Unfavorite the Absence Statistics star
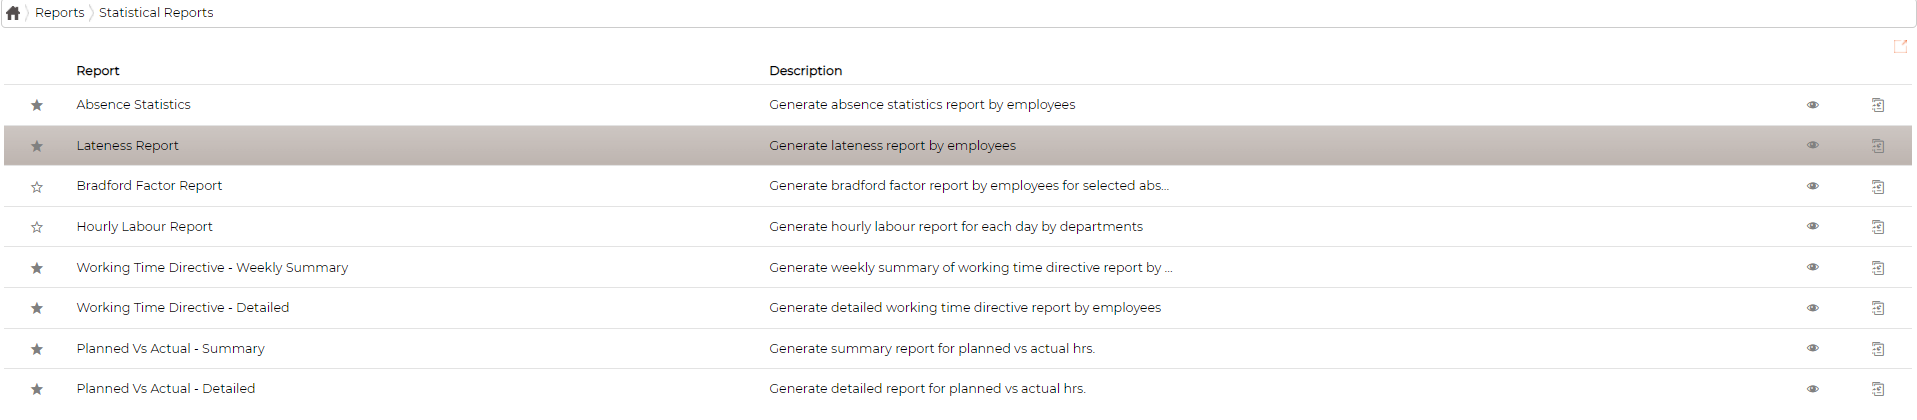 (x=37, y=105)
